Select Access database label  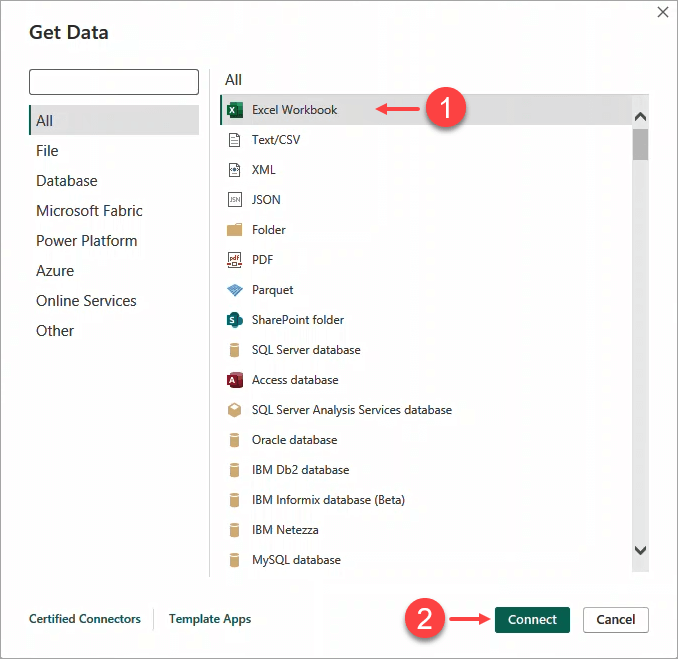pos(295,380)
